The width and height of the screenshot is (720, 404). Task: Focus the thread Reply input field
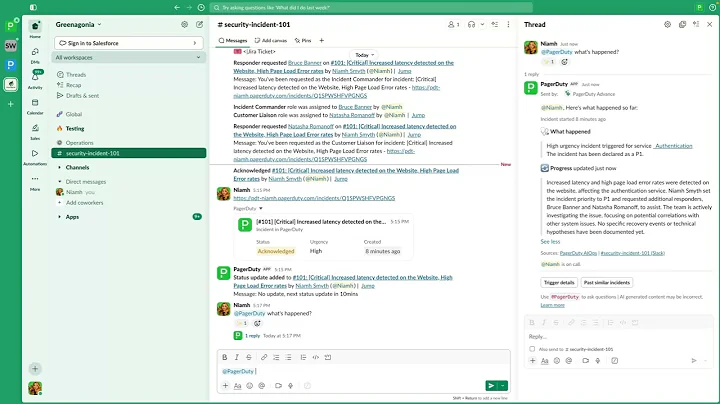(x=619, y=337)
